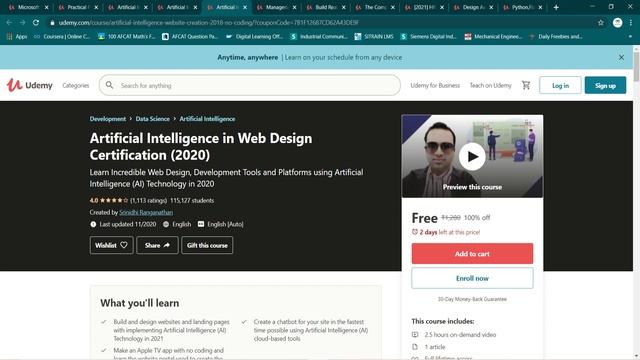Click browser forward arrow
640x360 pixels.
22,22
